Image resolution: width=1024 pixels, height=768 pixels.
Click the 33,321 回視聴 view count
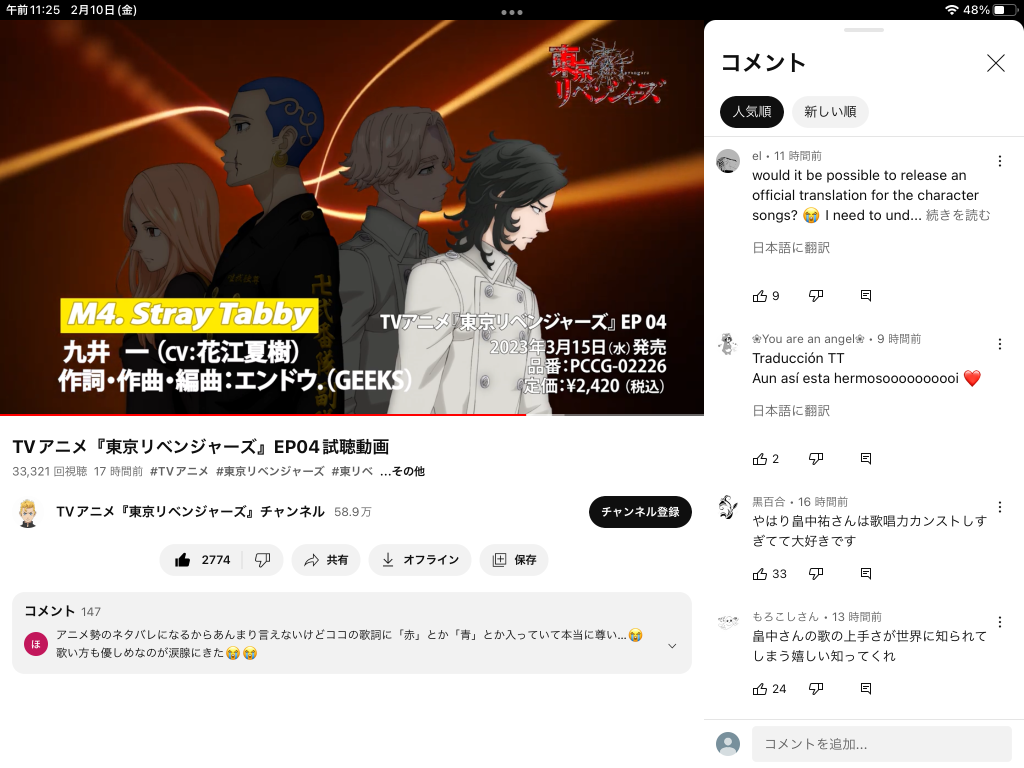click(50, 472)
